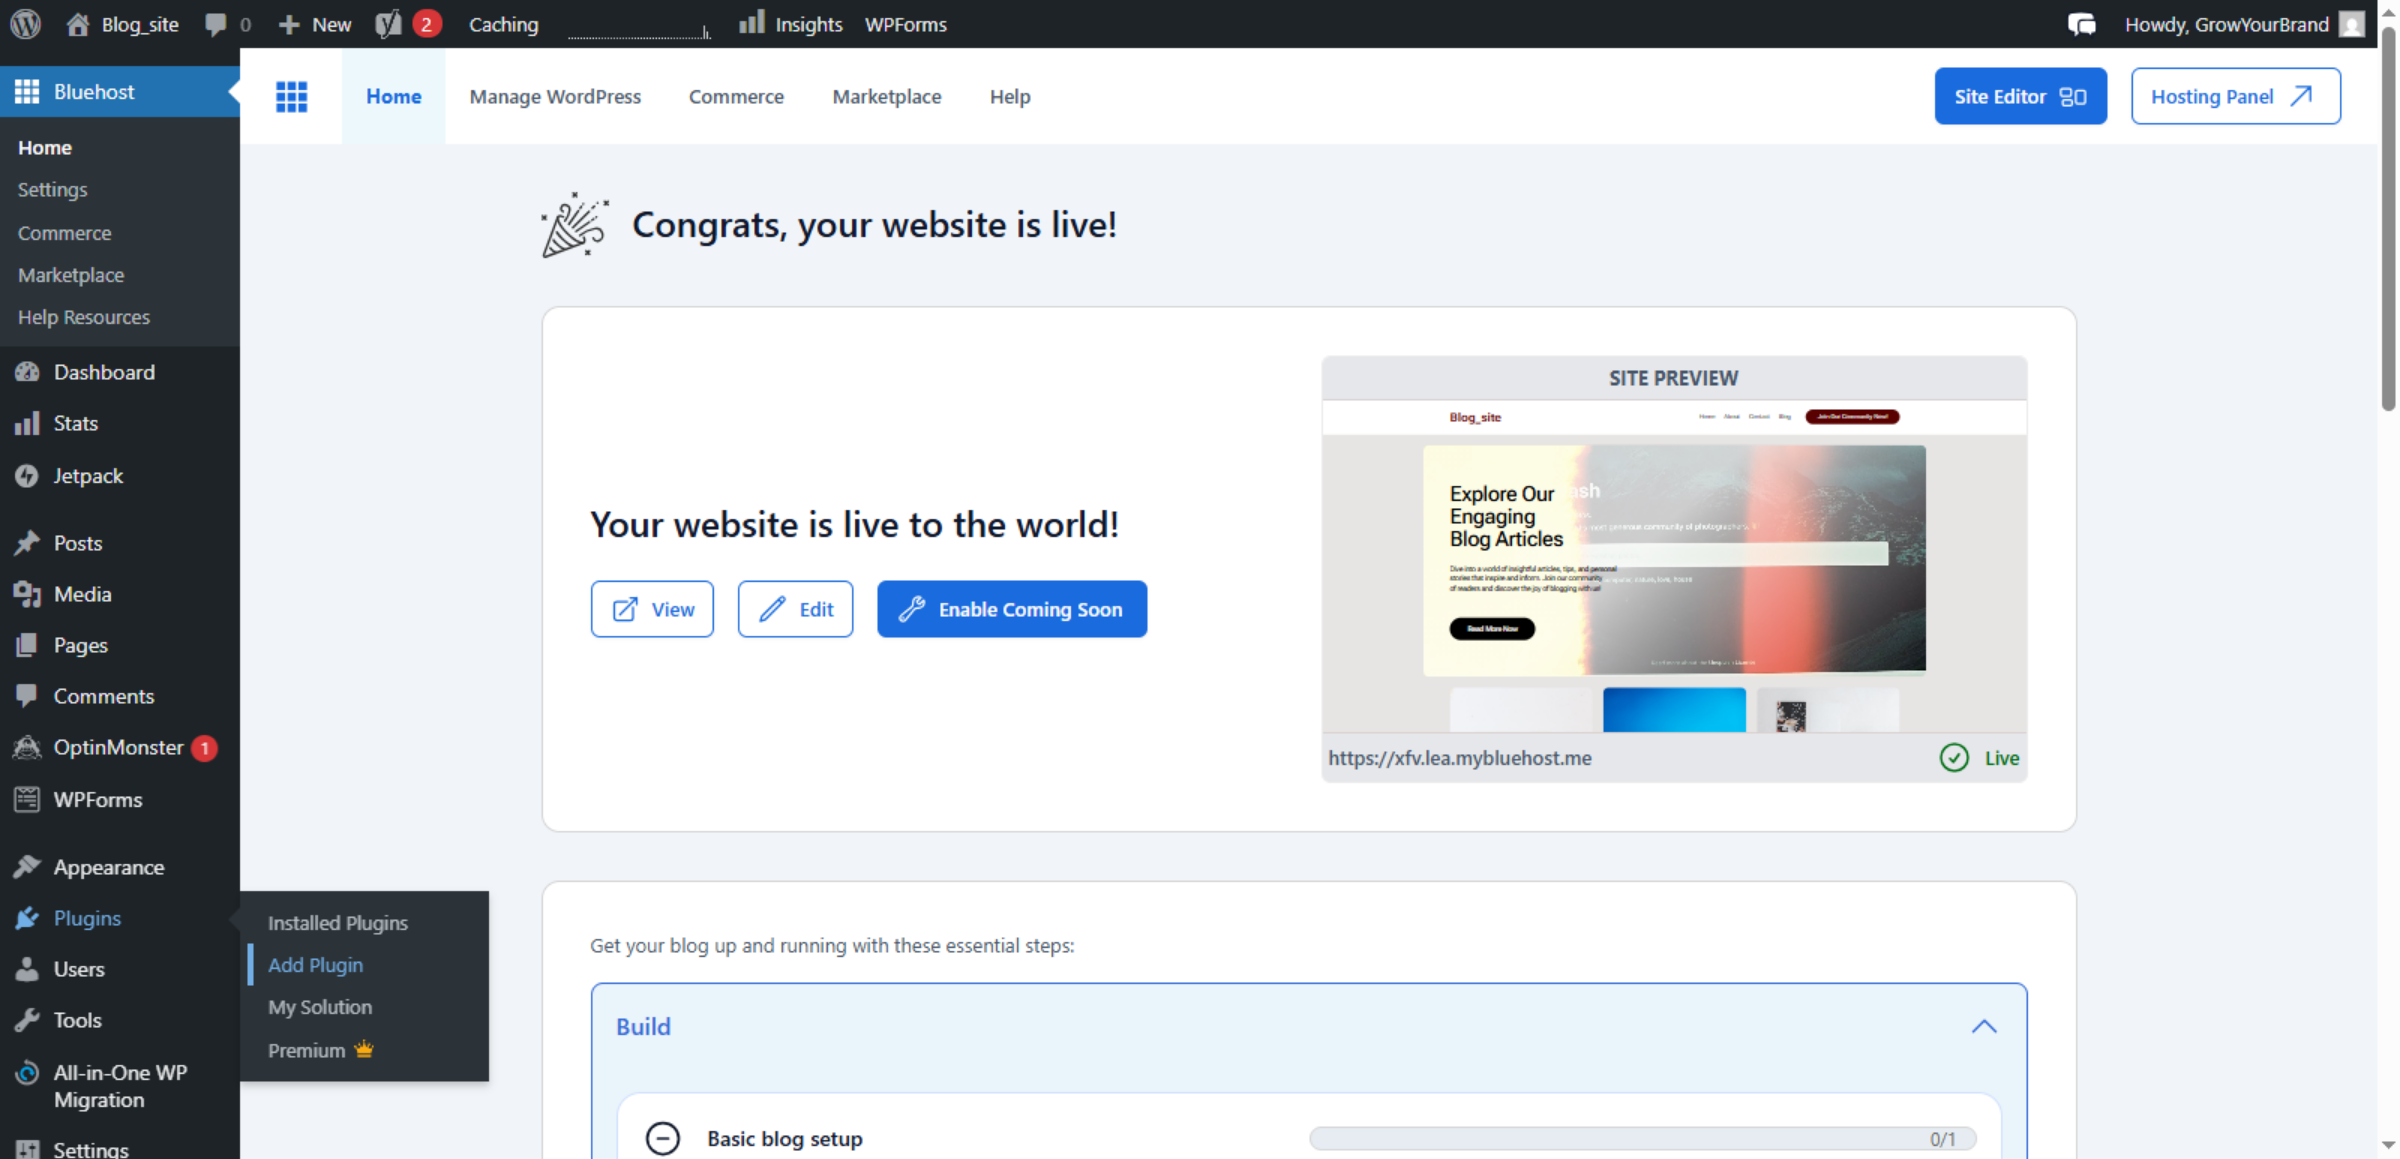
Task: Click the WordPress logo in the admin bar
Action: coord(24,24)
